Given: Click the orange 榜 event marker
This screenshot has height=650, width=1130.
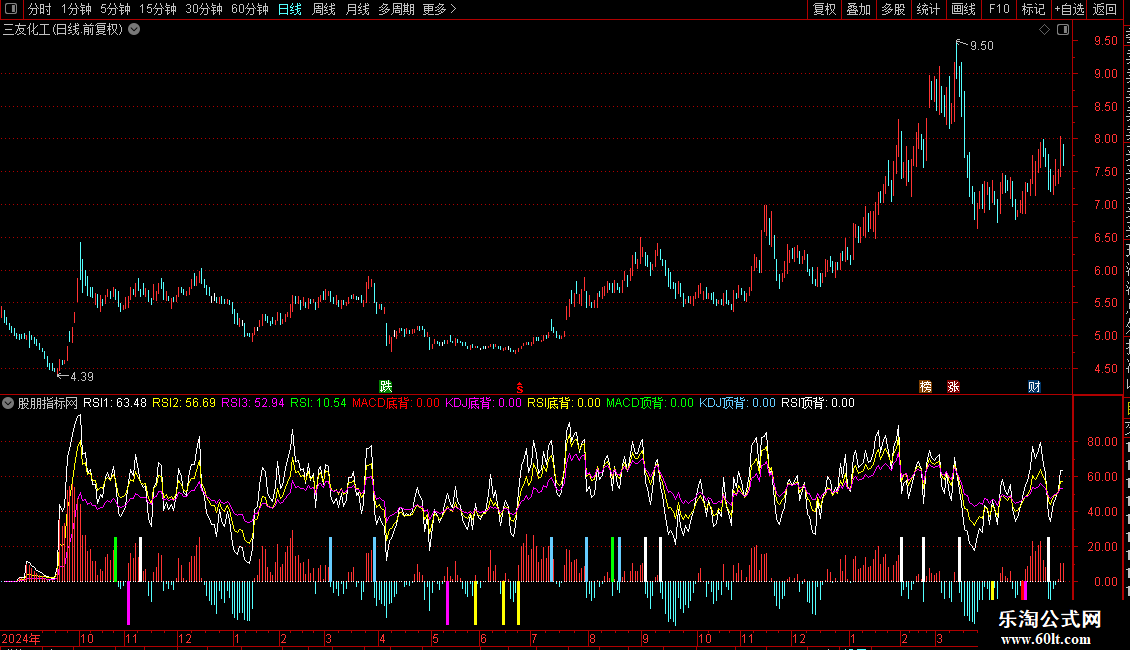Looking at the screenshot, I should click(x=925, y=387).
